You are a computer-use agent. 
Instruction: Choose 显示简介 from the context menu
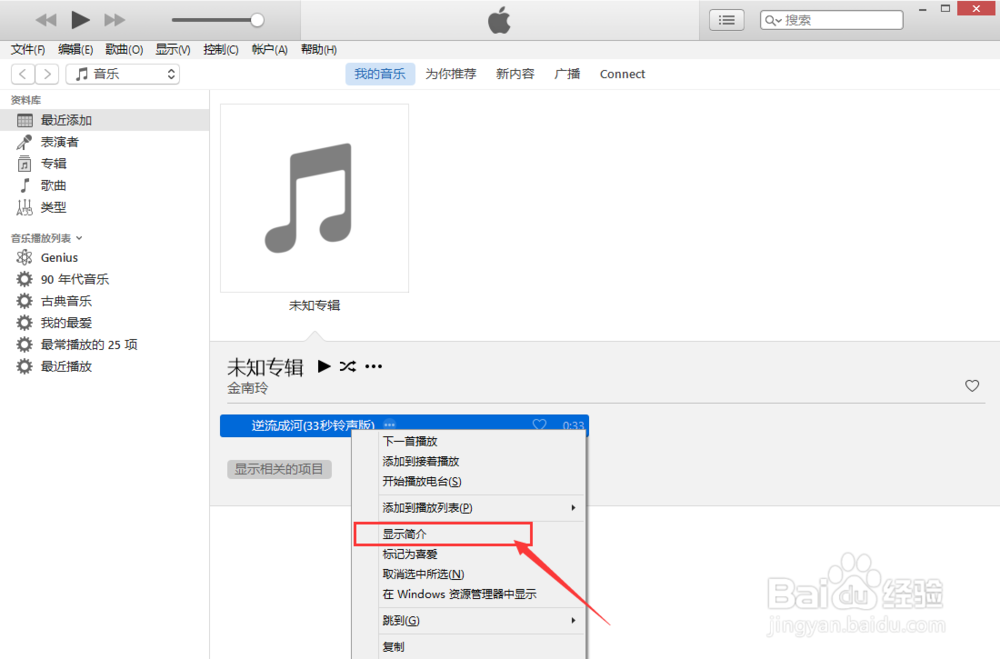pos(405,533)
